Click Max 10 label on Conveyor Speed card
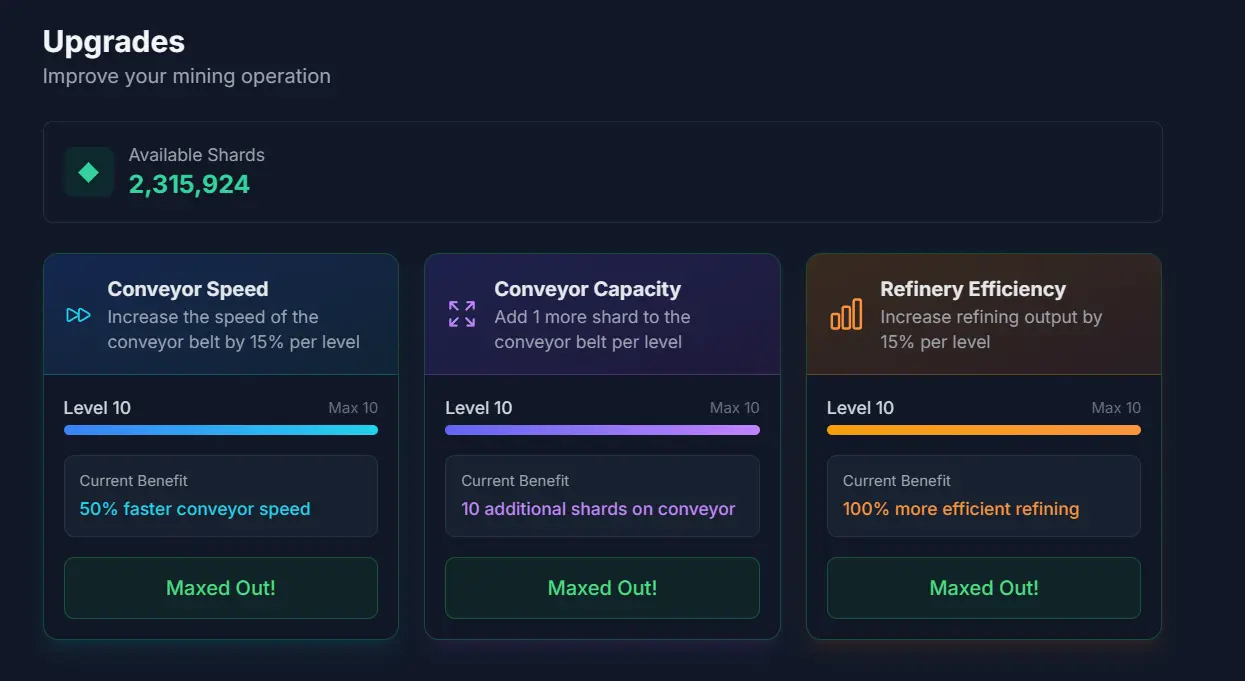 click(353, 408)
